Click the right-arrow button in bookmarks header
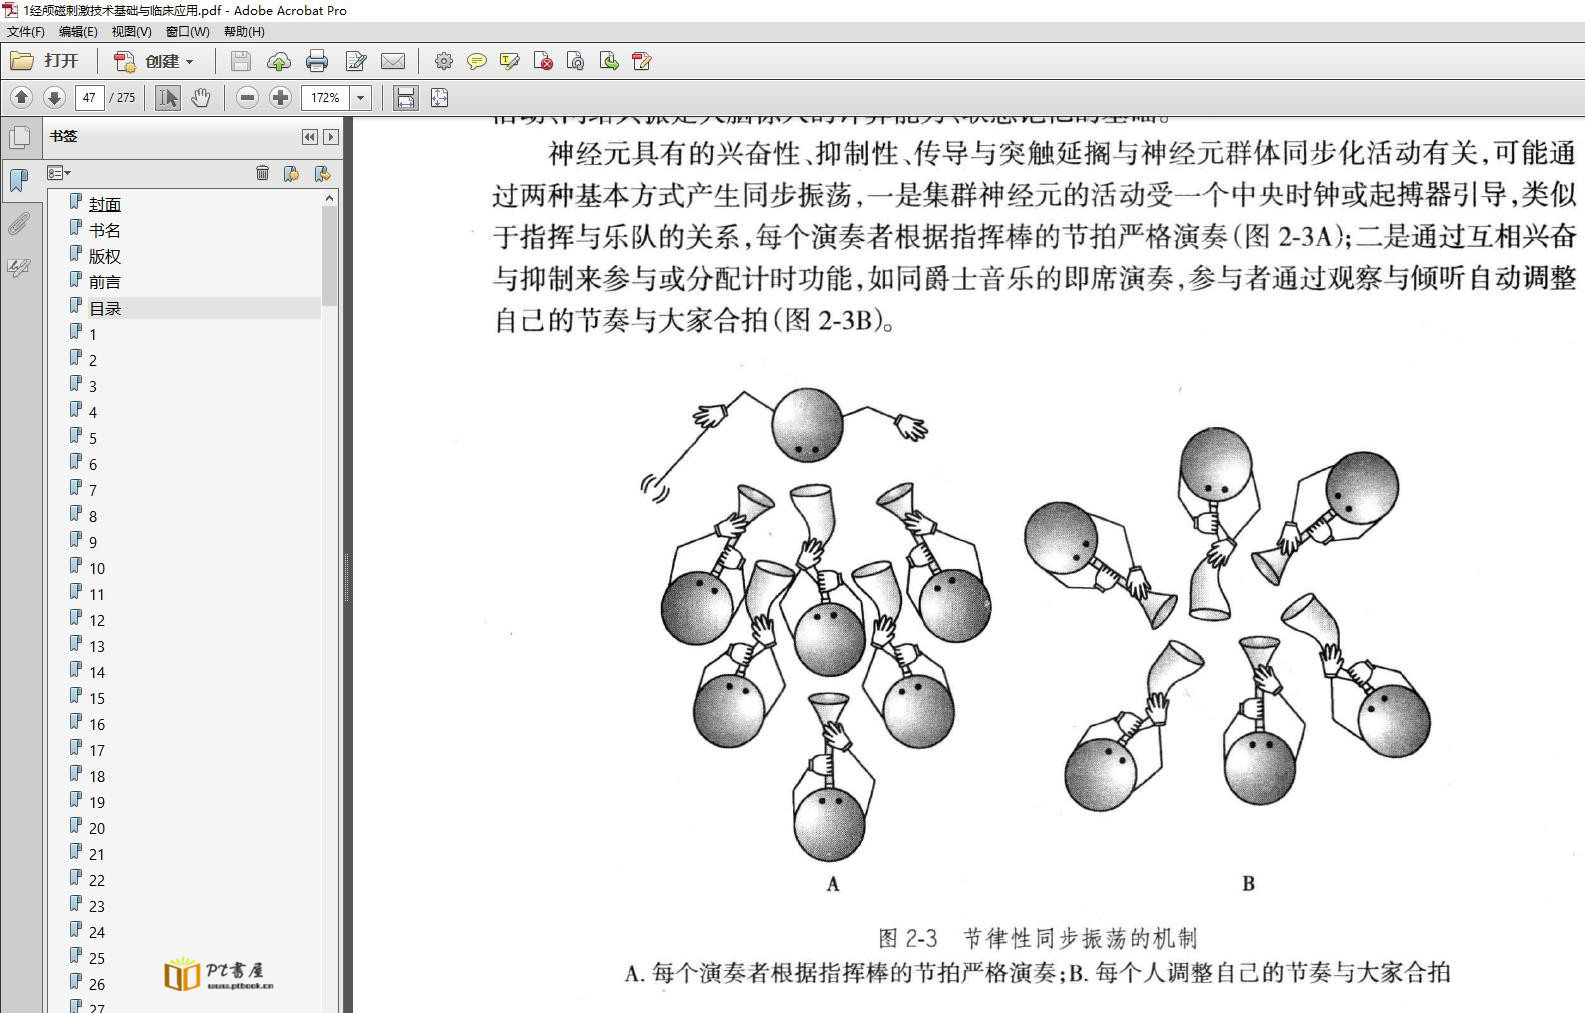1585x1013 pixels. coord(331,137)
